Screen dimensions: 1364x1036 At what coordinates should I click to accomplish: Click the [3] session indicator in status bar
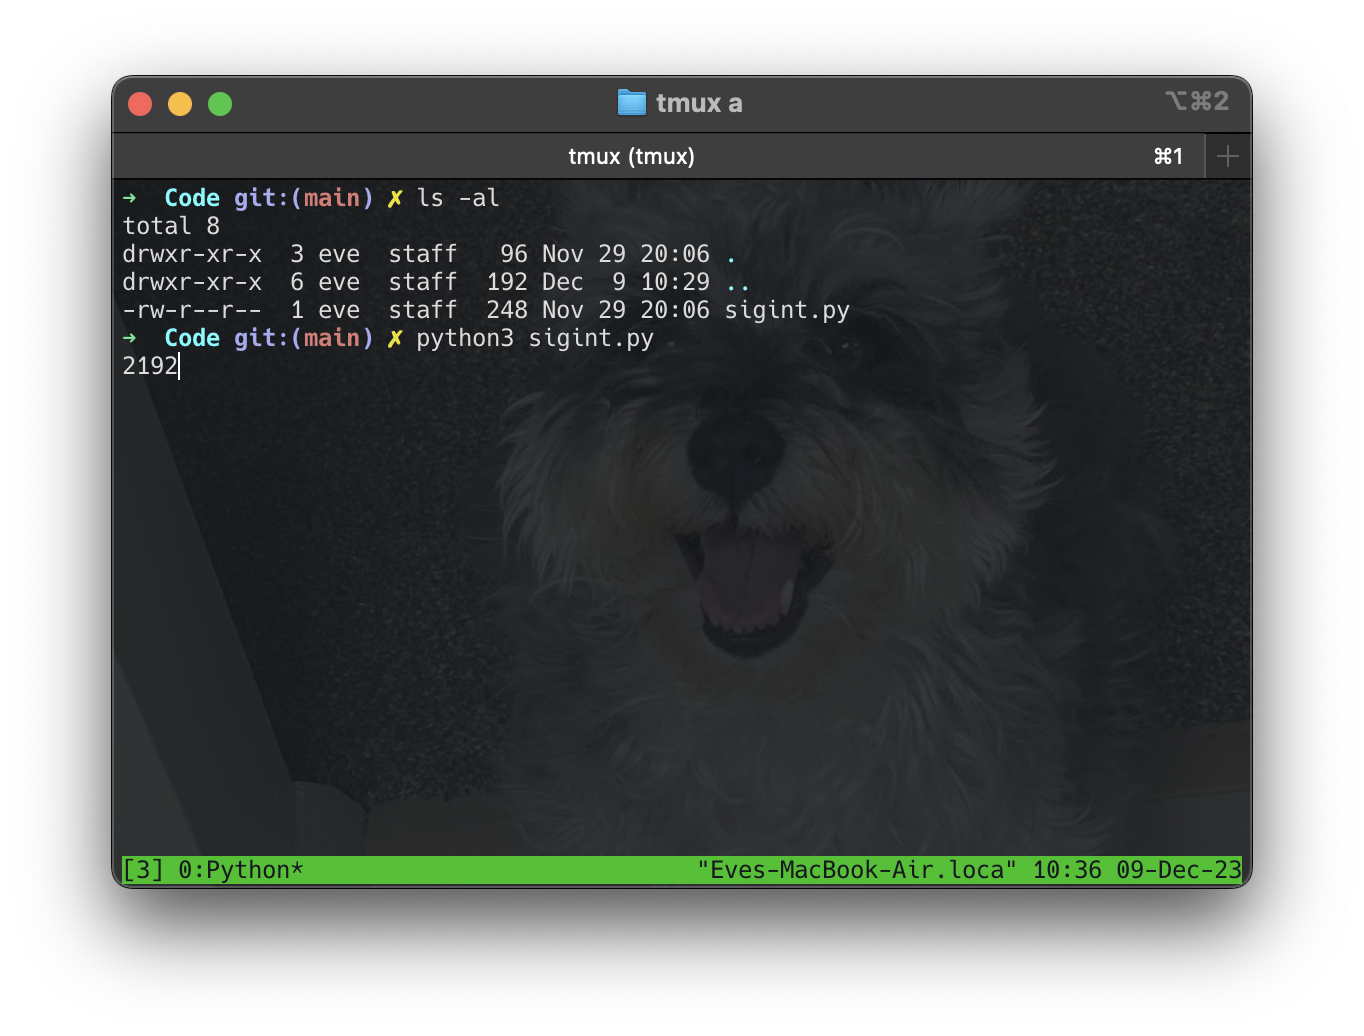click(x=143, y=870)
